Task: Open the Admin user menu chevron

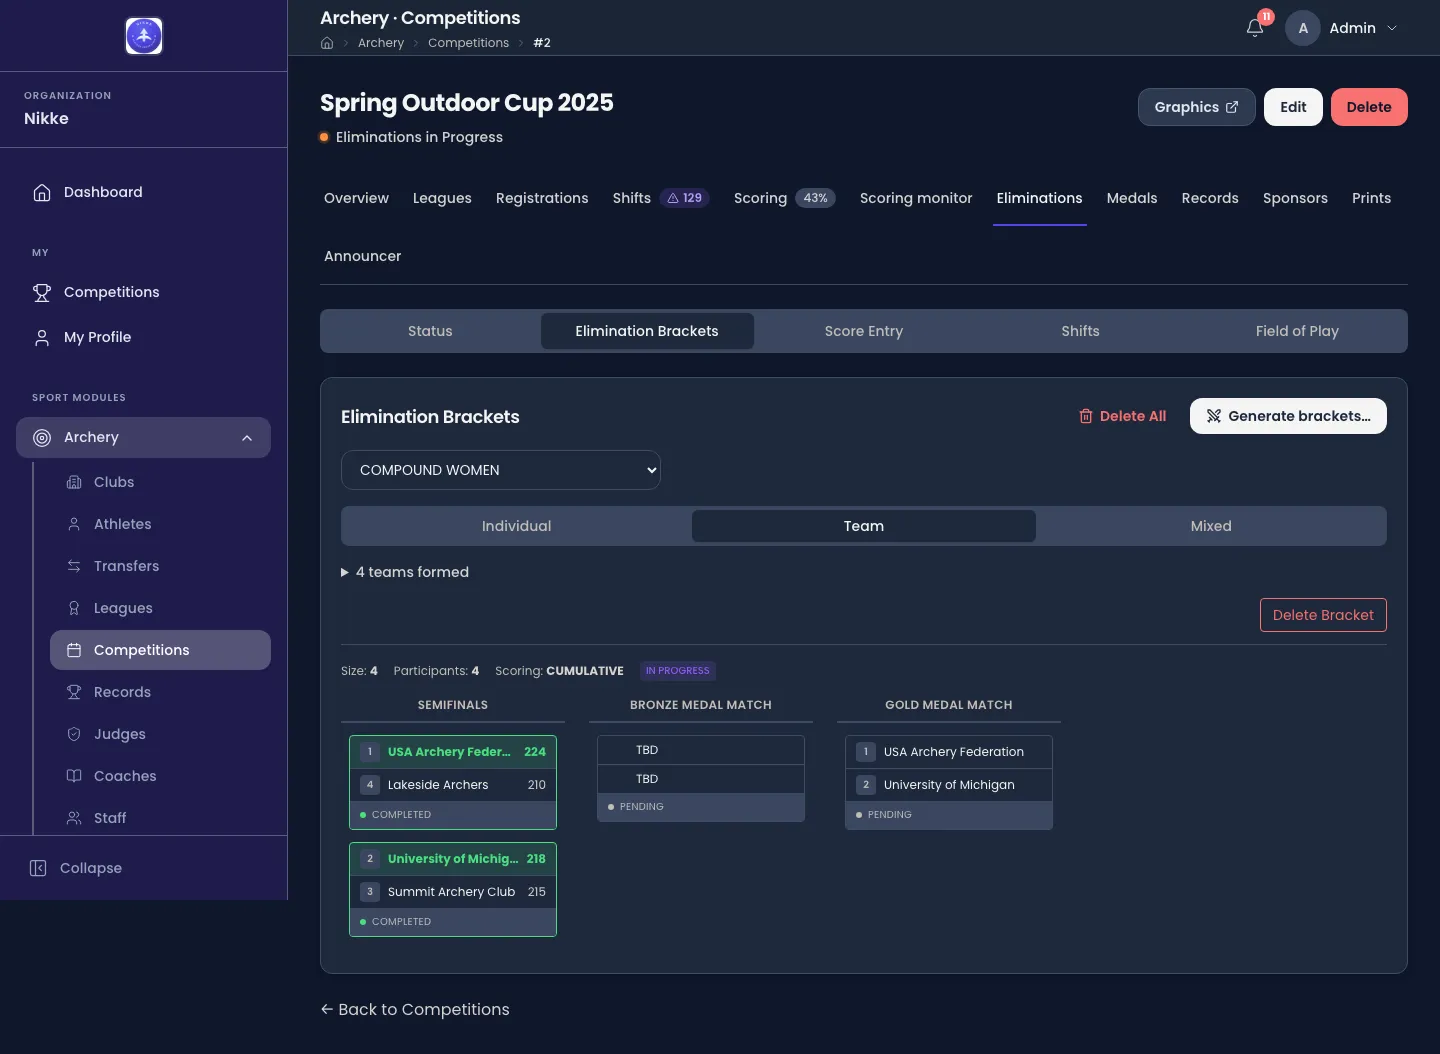Action: click(1392, 28)
